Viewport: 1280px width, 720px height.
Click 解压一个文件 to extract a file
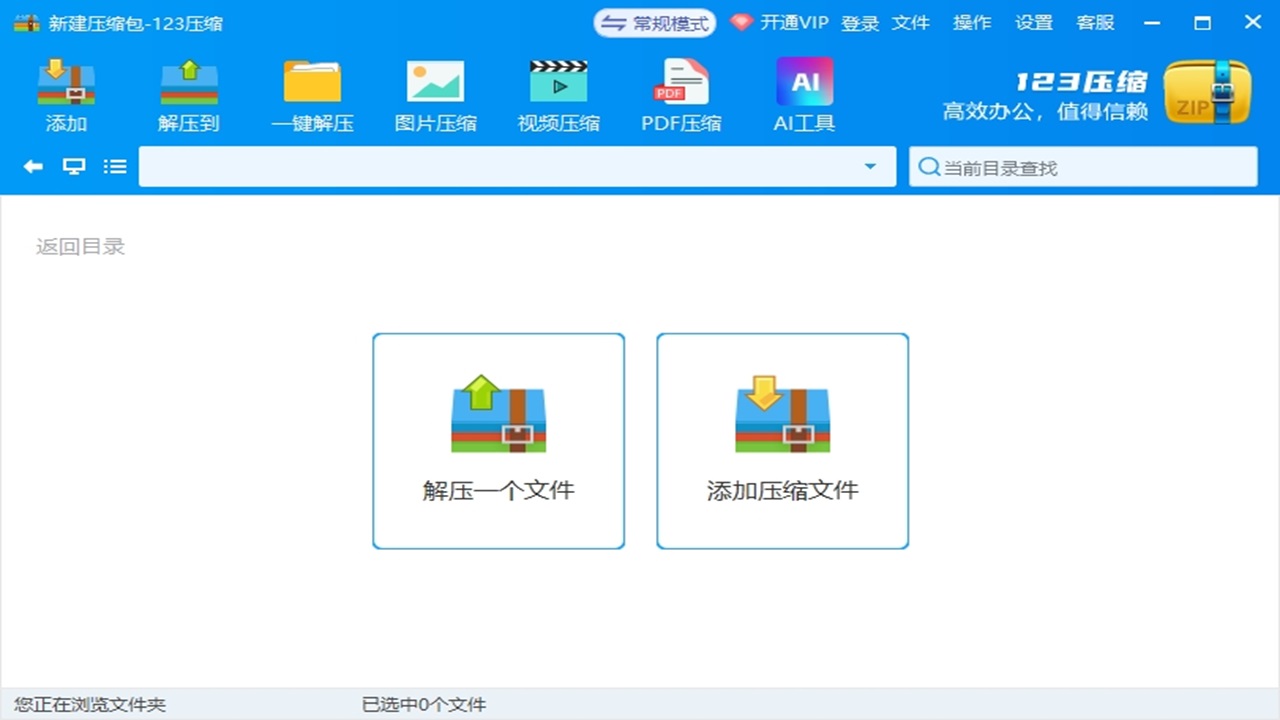(498, 441)
